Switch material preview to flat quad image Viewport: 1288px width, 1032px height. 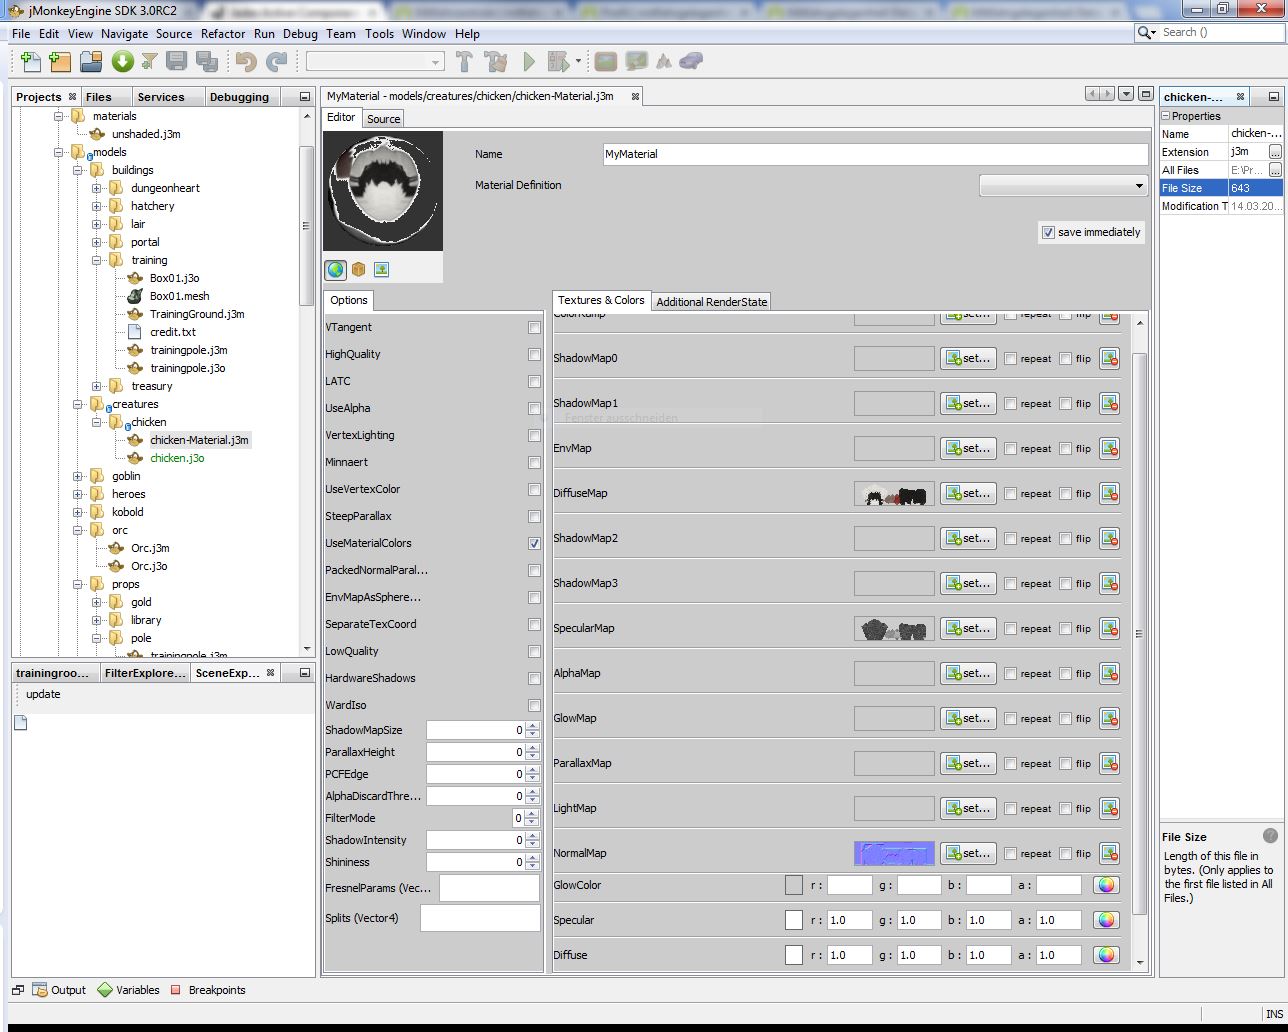click(381, 269)
